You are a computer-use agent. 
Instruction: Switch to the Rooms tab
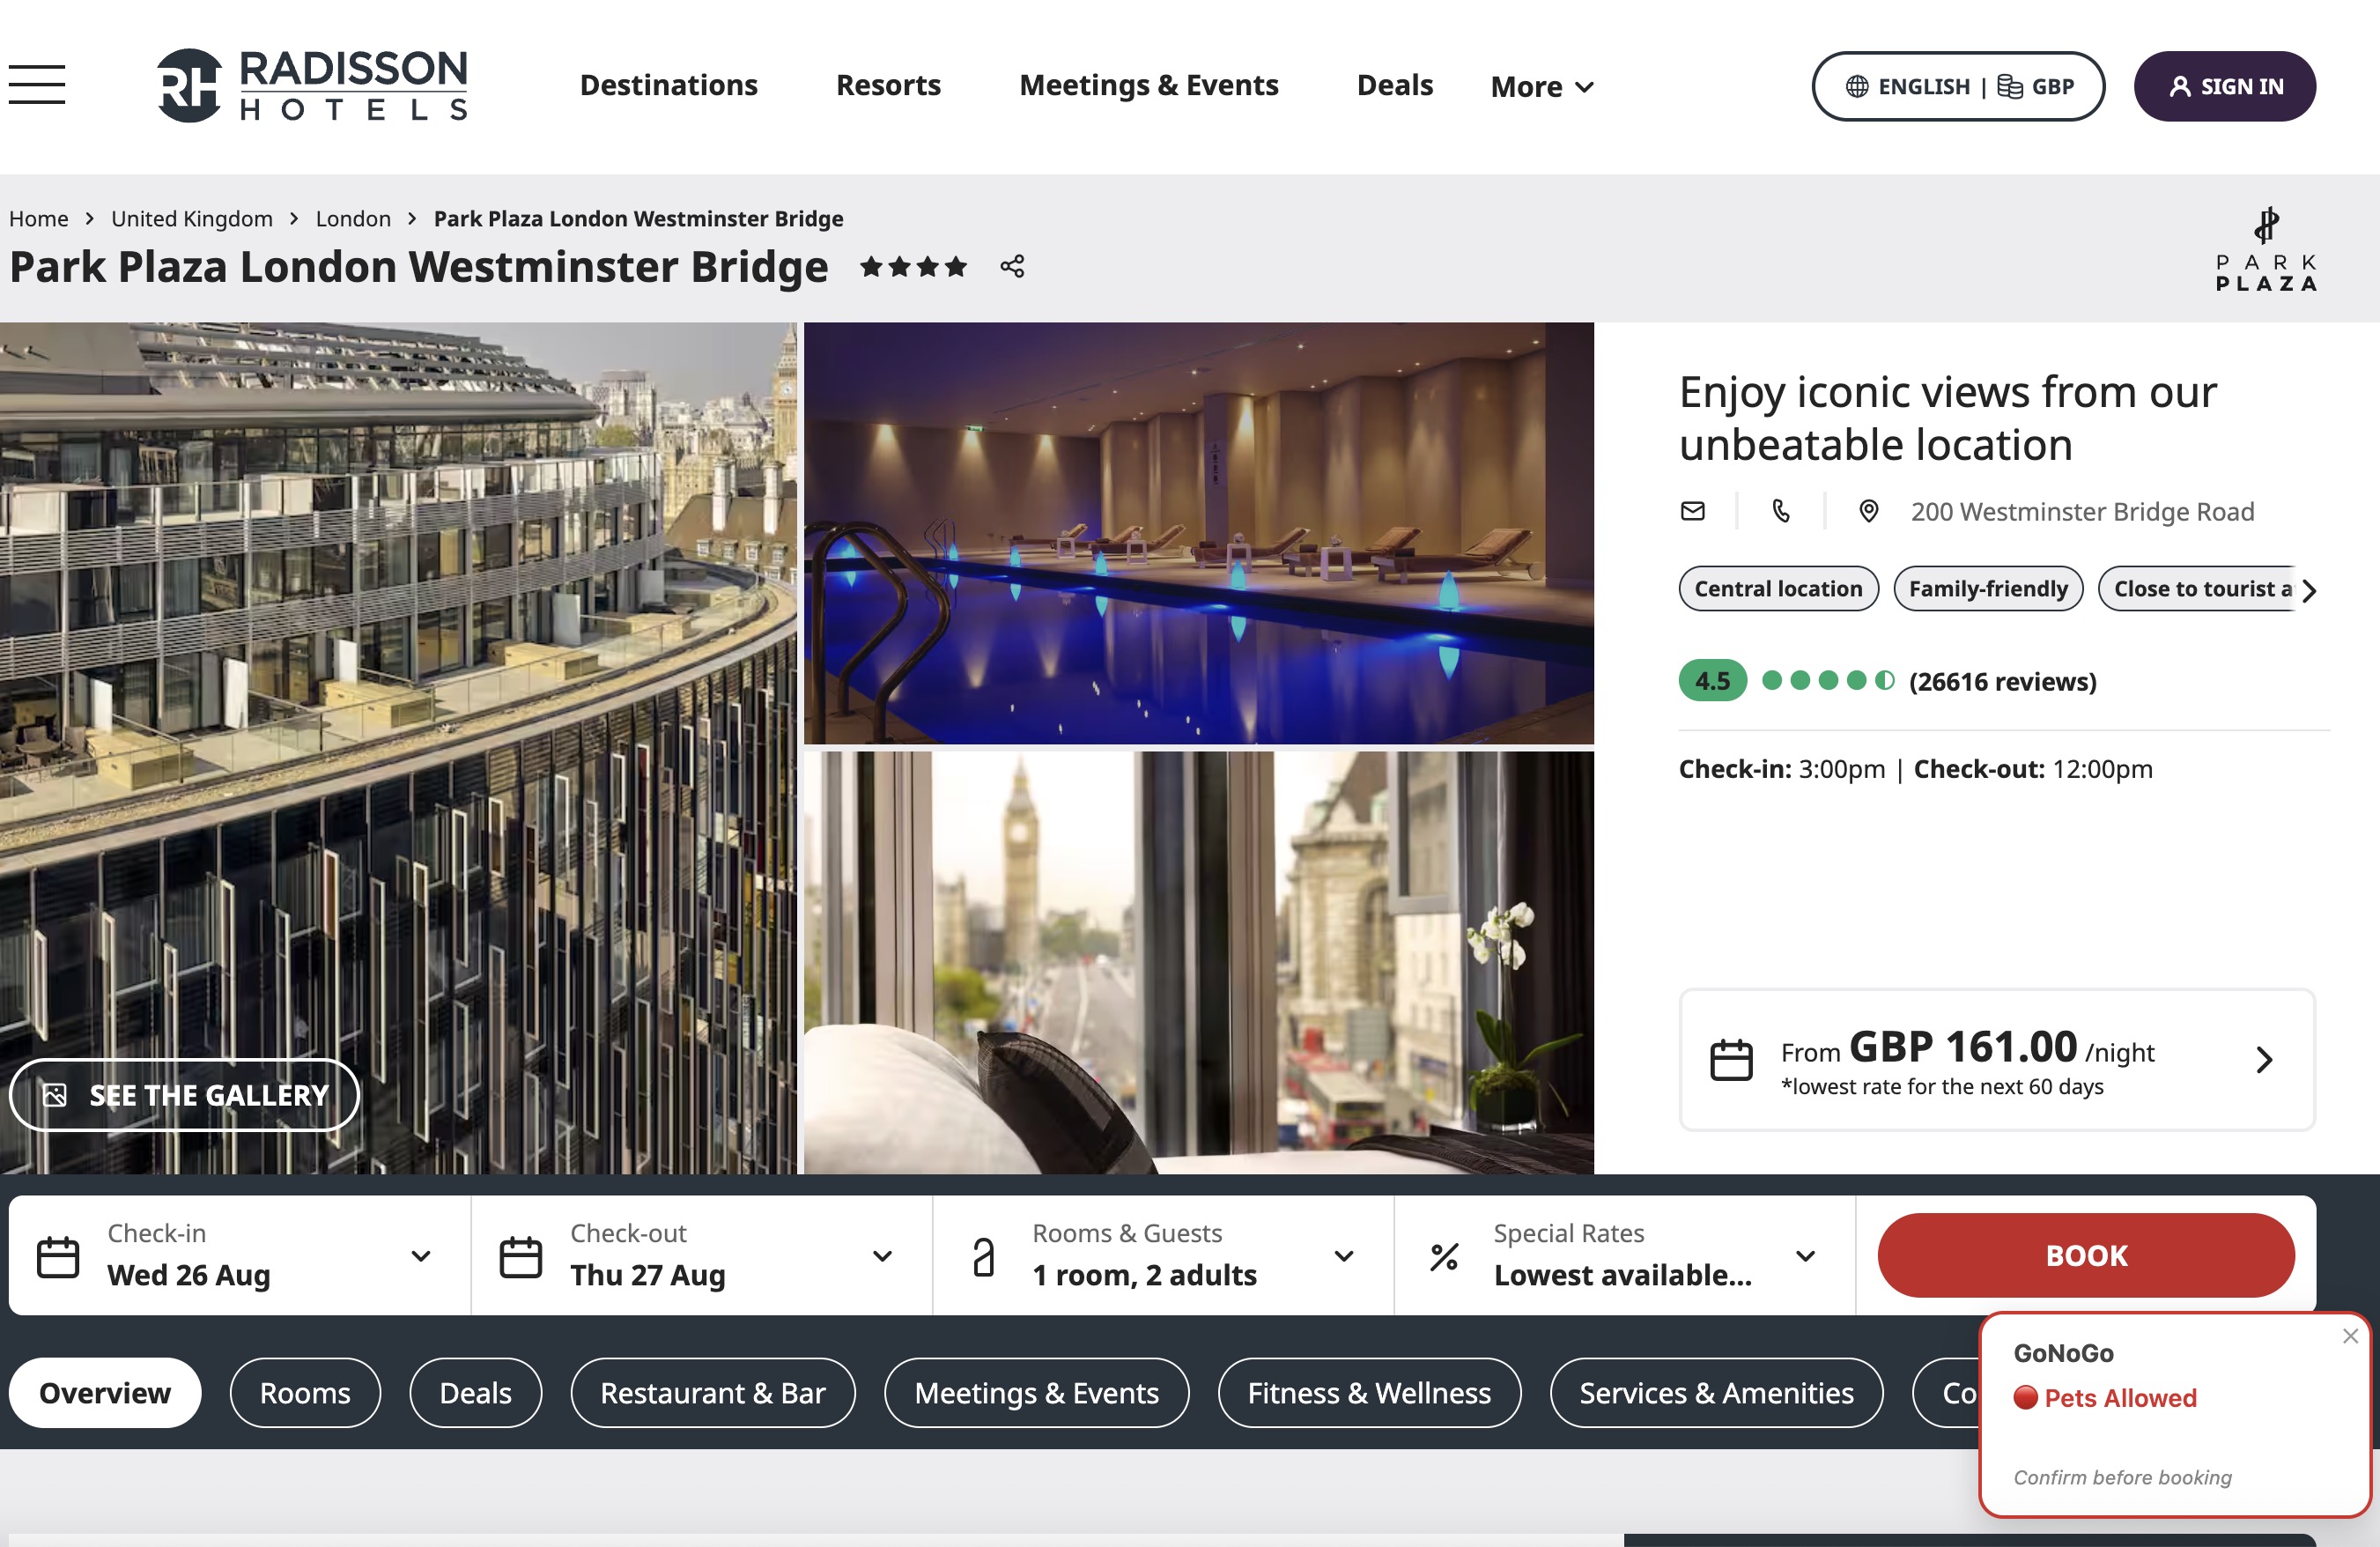305,1393
